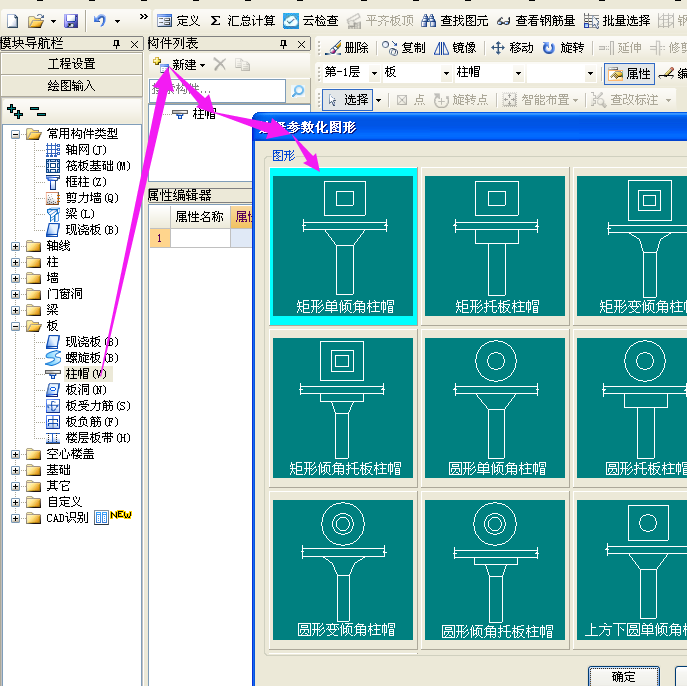Click the Undo arrow icon
This screenshot has width=687, height=686.
100,21
